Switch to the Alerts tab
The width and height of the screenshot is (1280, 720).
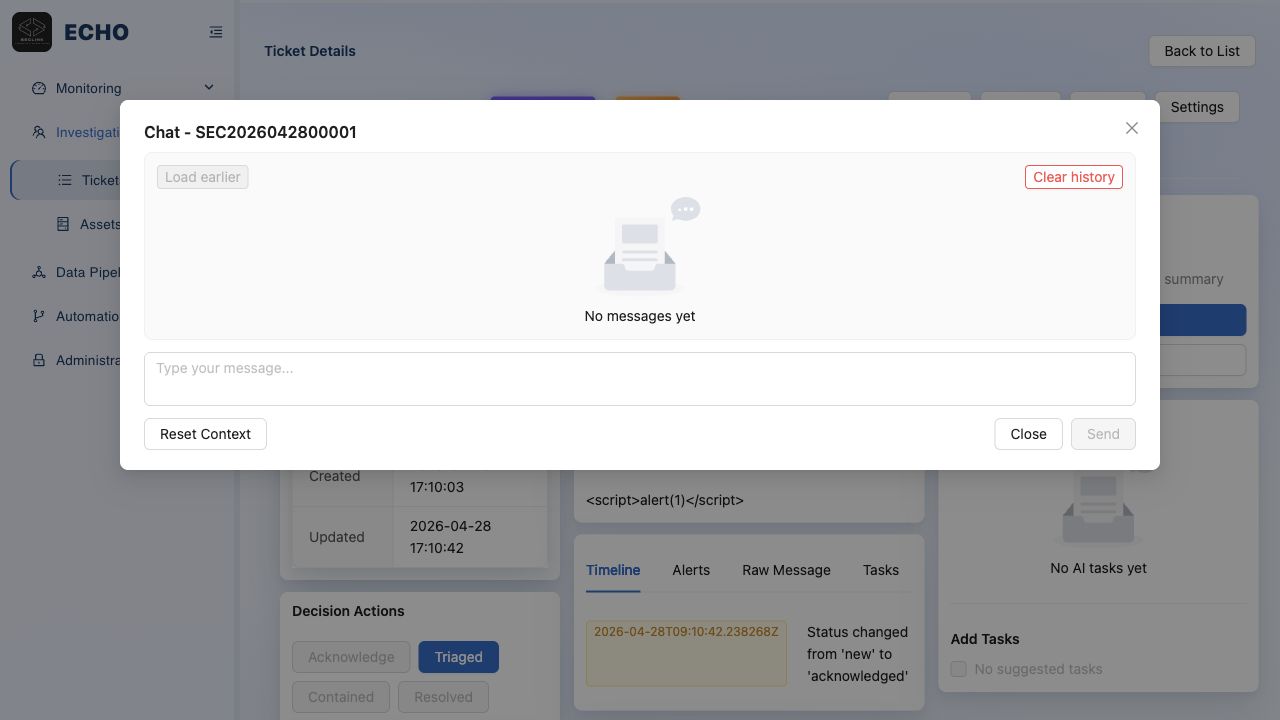[x=691, y=570]
